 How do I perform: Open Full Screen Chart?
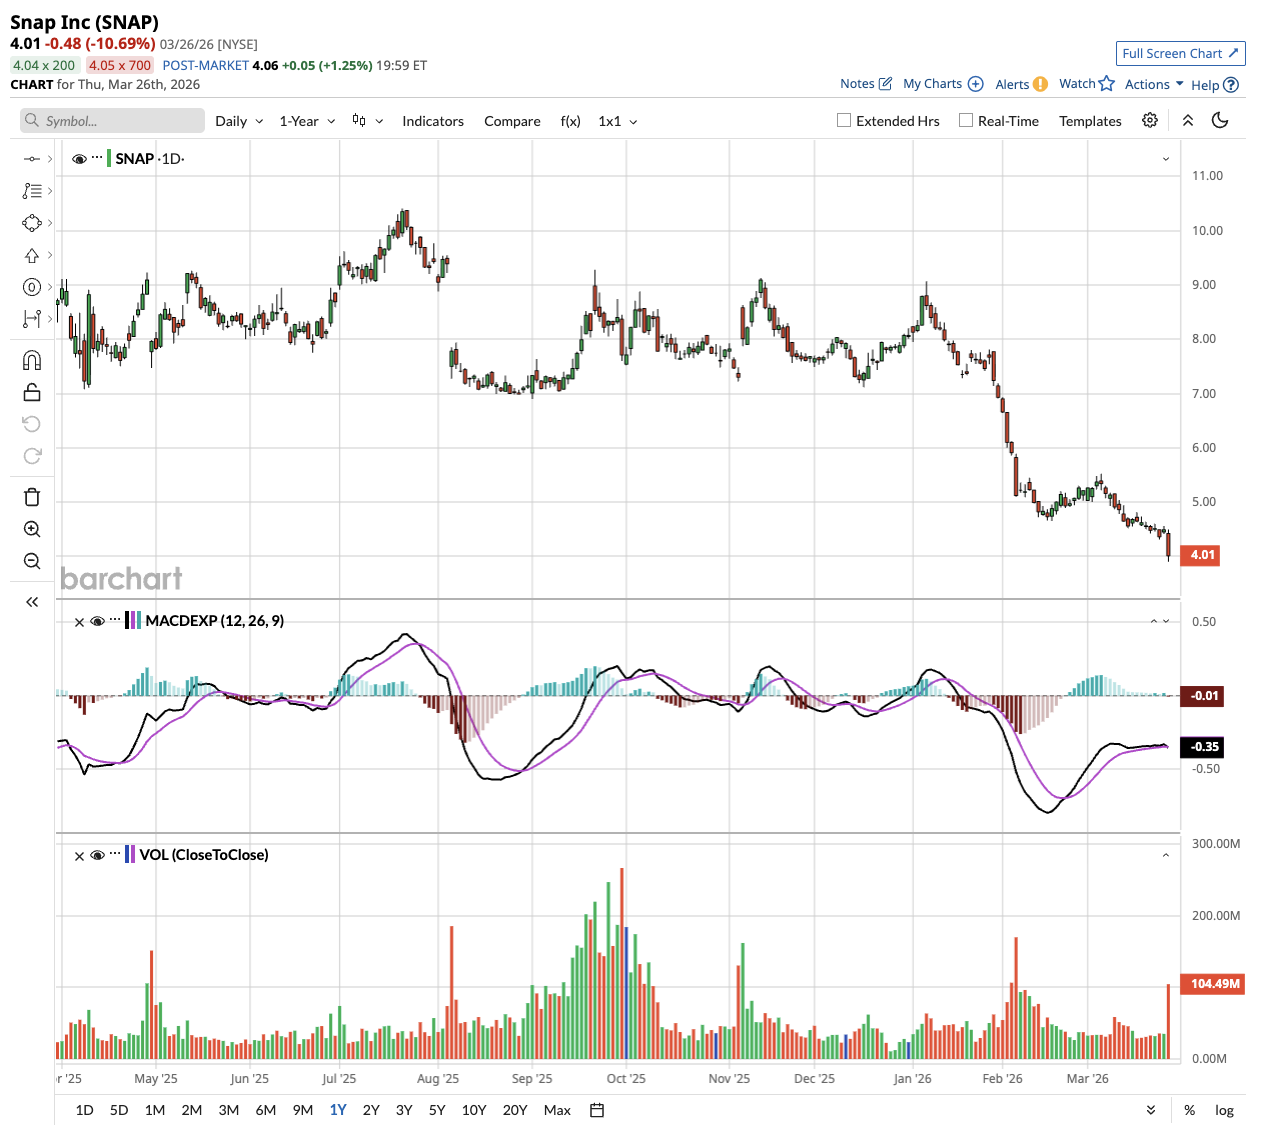point(1180,53)
